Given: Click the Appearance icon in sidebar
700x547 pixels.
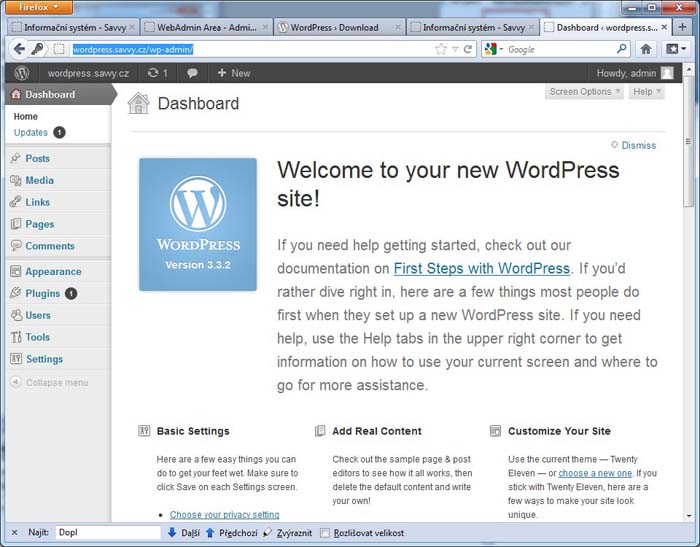Looking at the screenshot, I should [16, 271].
